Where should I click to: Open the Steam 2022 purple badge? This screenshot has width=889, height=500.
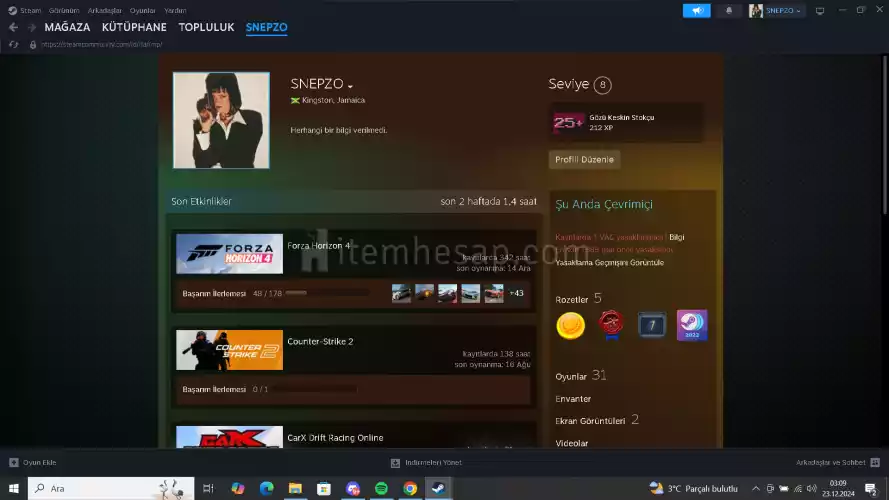691,325
